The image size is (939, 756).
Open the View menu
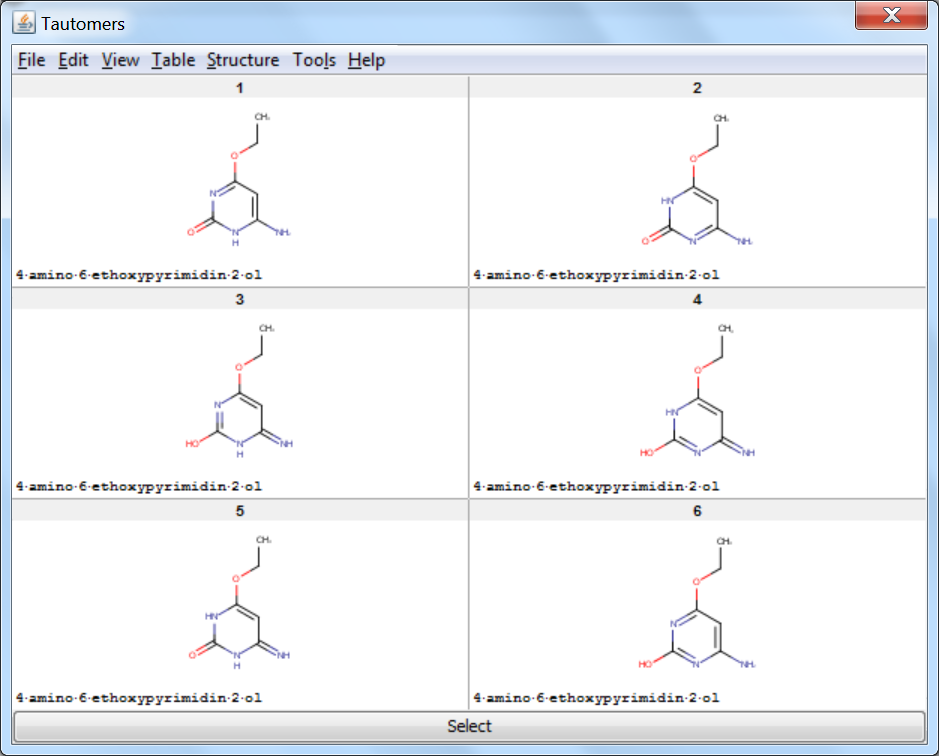click(x=120, y=60)
